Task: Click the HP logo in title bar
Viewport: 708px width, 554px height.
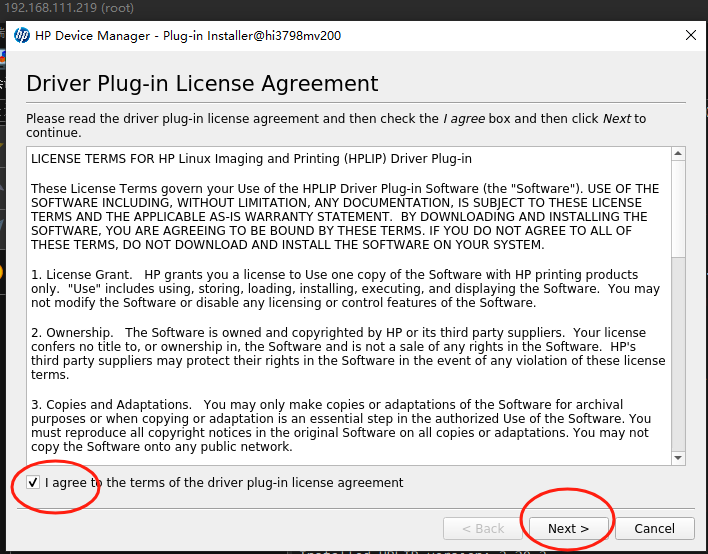Action: [x=22, y=35]
